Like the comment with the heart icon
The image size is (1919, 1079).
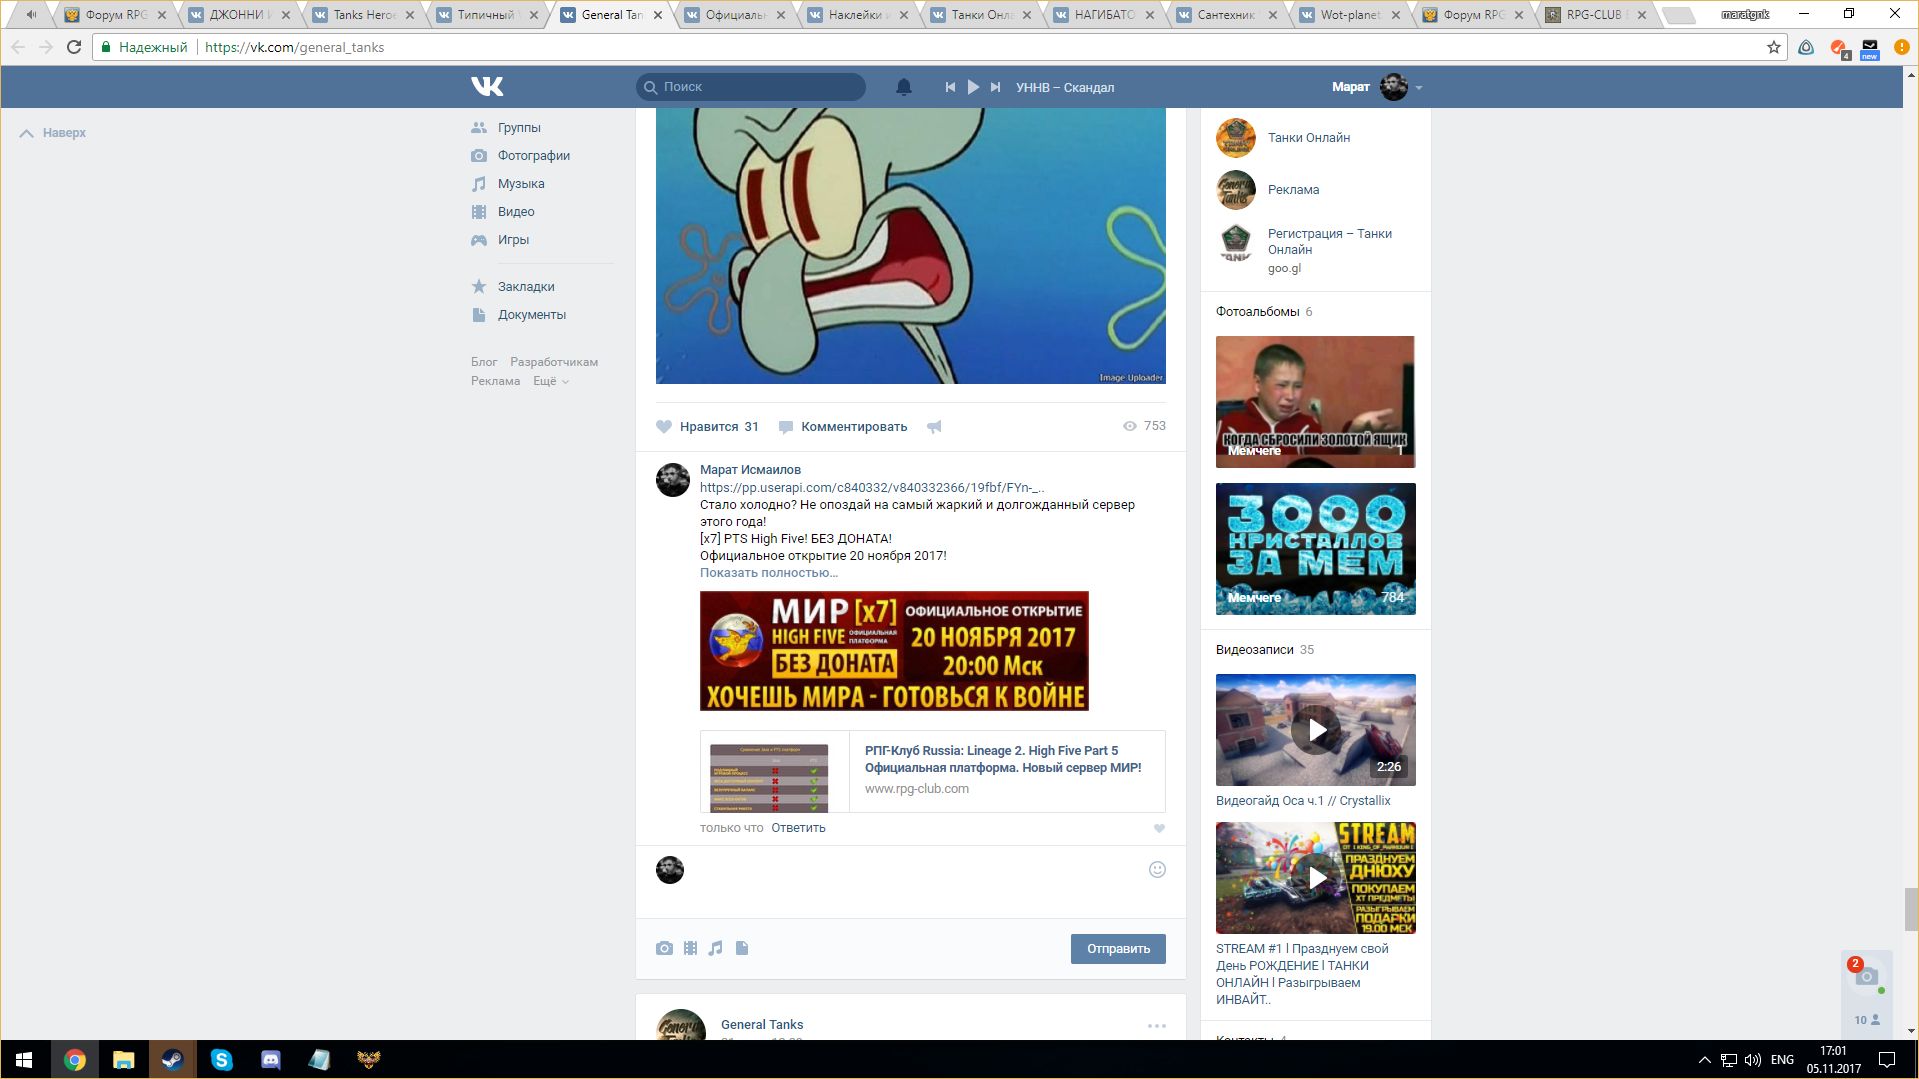click(1159, 829)
